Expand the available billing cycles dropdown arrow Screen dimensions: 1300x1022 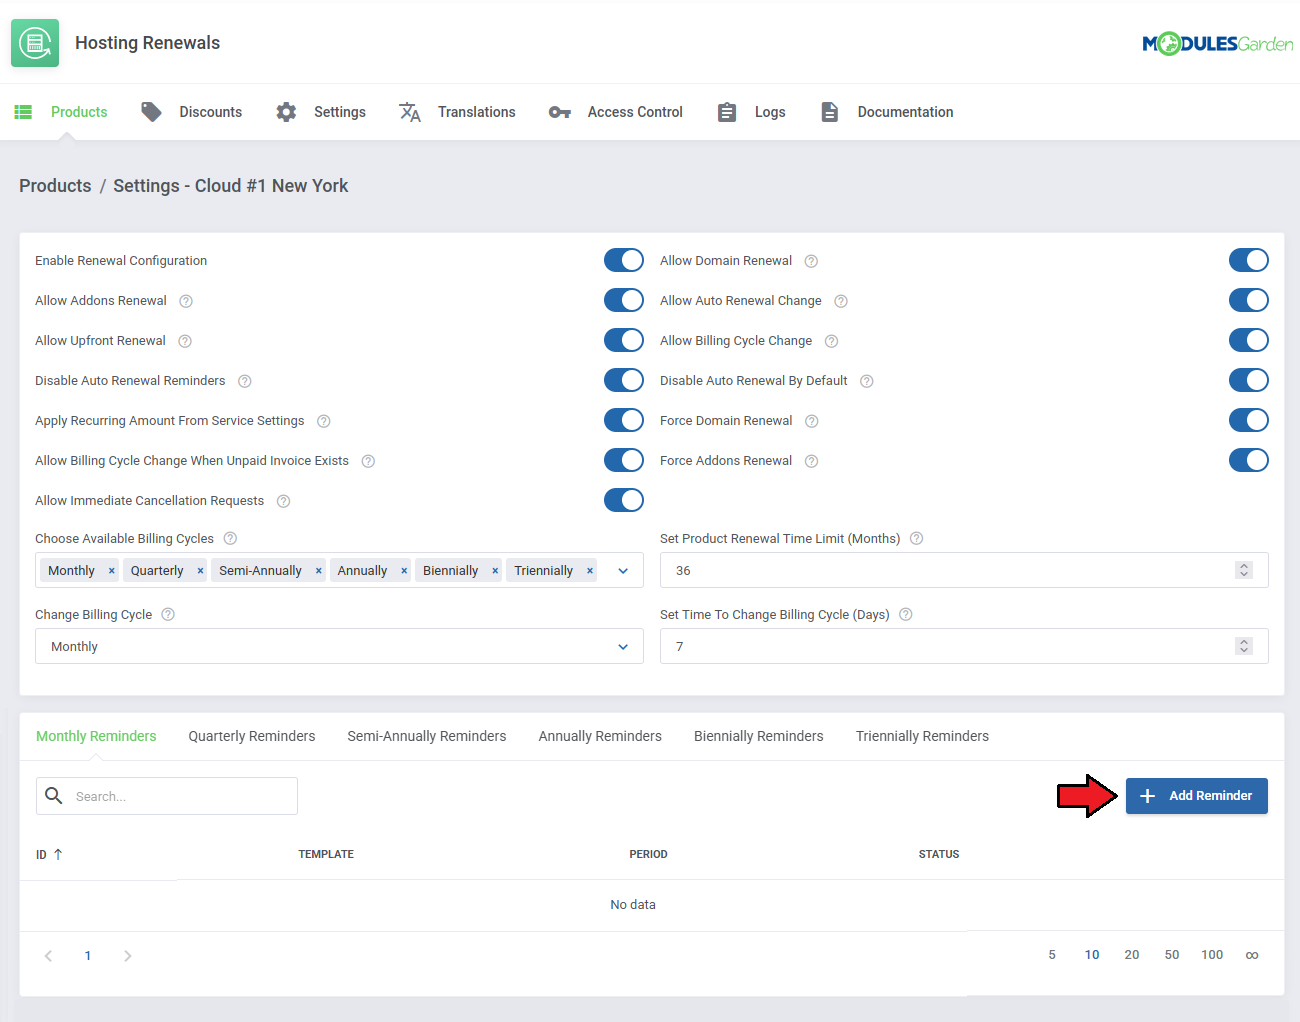tap(623, 571)
